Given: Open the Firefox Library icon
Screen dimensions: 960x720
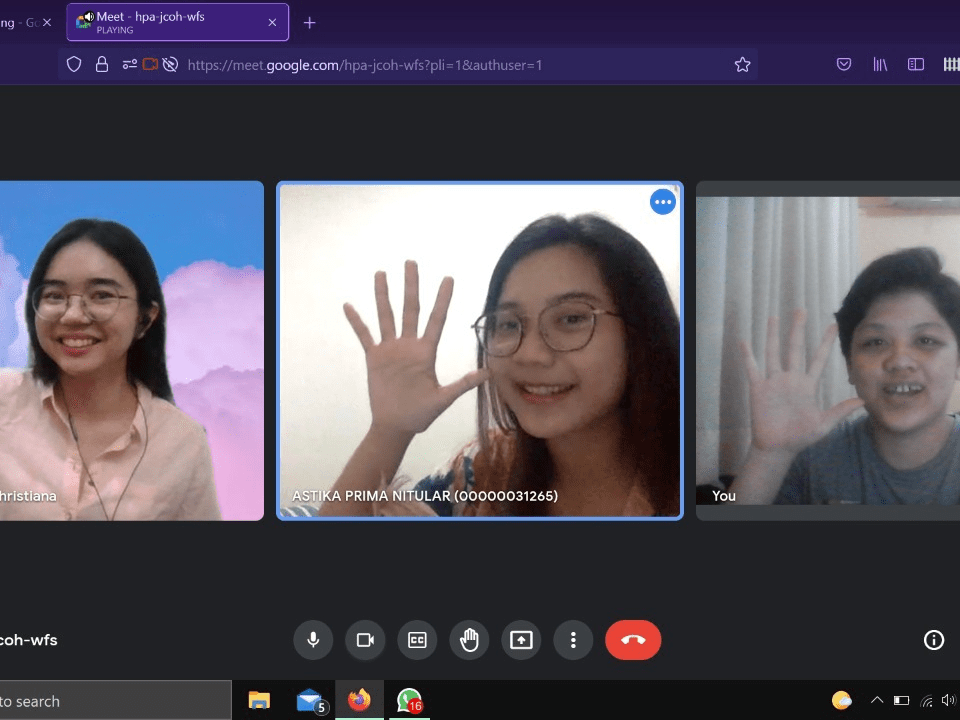Looking at the screenshot, I should (880, 65).
